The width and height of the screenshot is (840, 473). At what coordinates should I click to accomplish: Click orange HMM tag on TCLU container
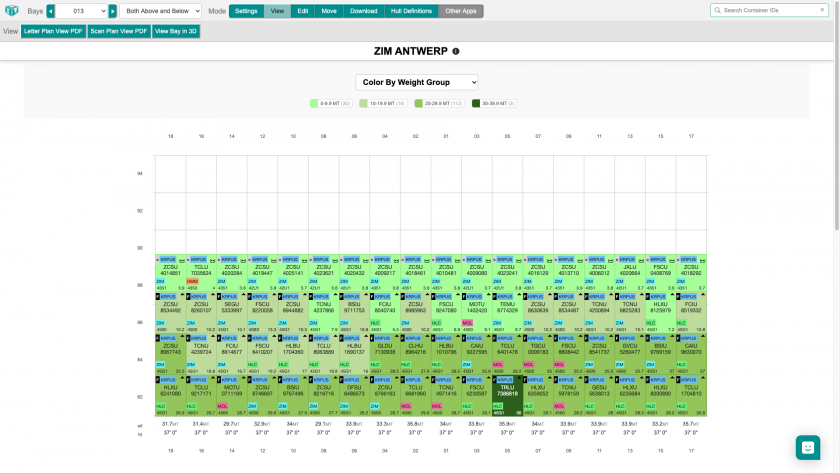point(192,281)
